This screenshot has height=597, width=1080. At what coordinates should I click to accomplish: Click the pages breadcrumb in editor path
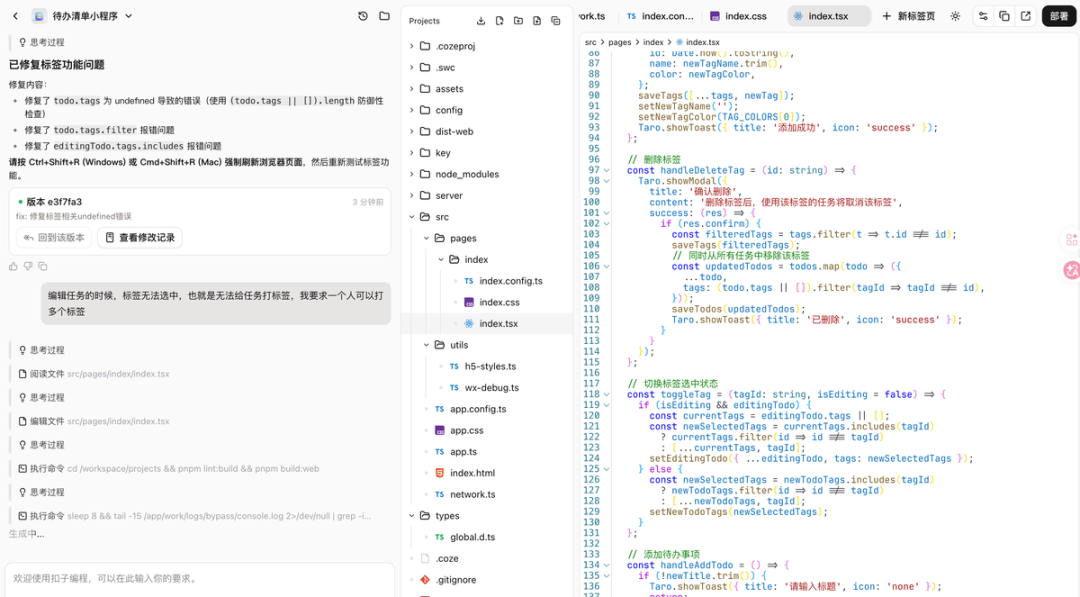[619, 42]
